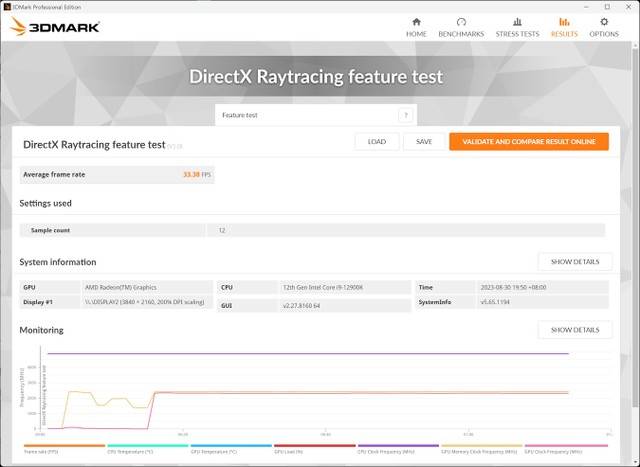The image size is (640, 467).
Task: Click the 3DMark logo
Action: [55, 27]
